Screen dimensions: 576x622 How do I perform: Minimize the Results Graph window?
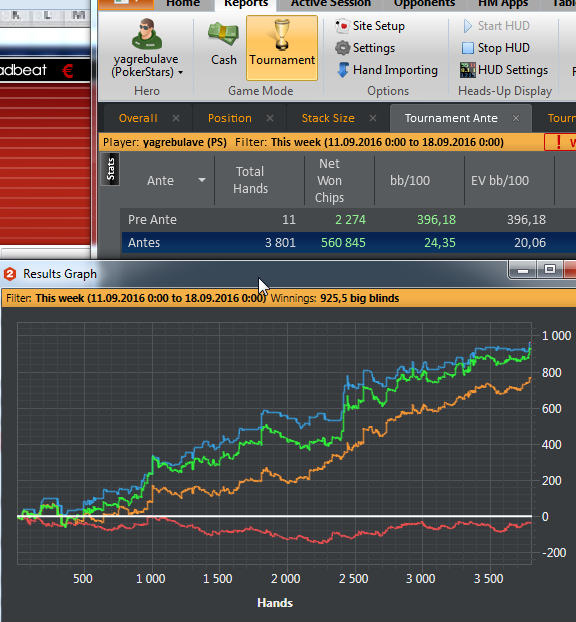tap(523, 270)
